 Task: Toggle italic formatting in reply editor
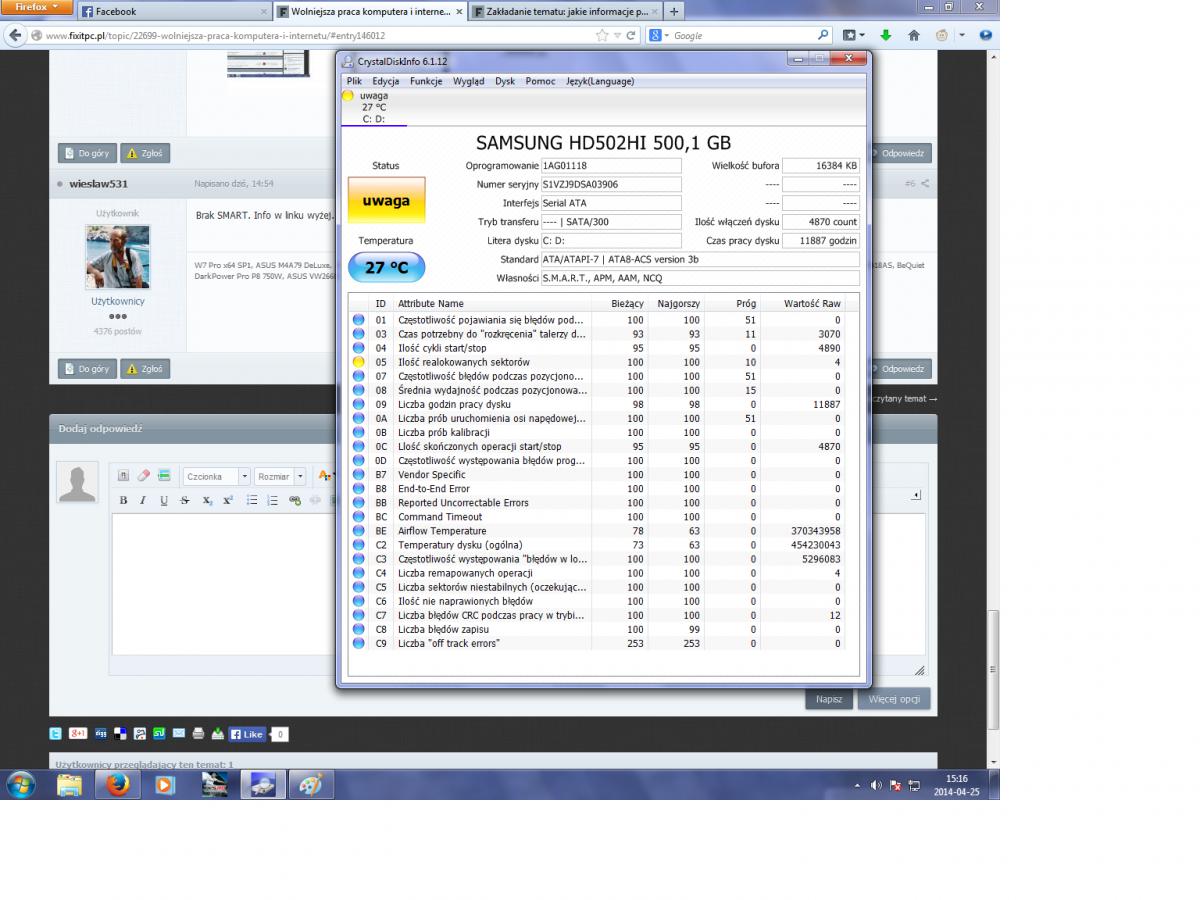(x=143, y=500)
